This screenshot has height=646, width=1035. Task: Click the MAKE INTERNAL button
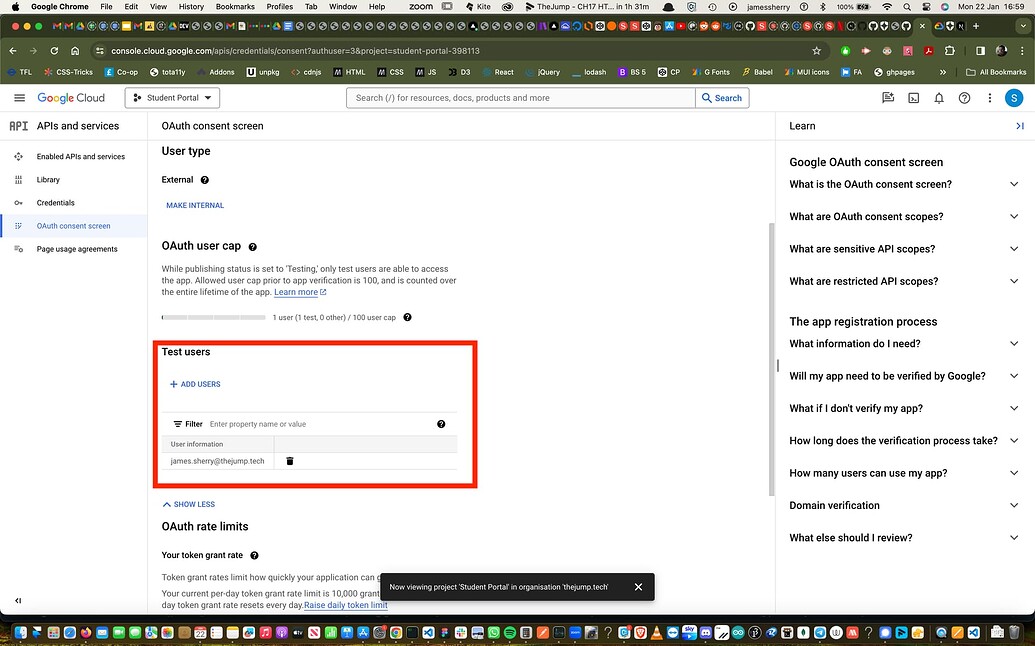pyautogui.click(x=194, y=205)
